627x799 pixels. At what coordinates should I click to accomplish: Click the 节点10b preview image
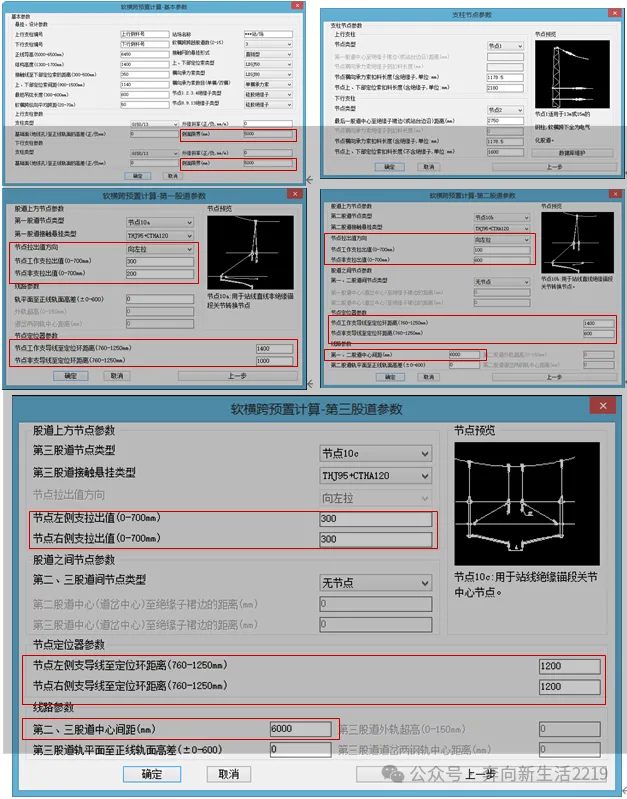[577, 242]
